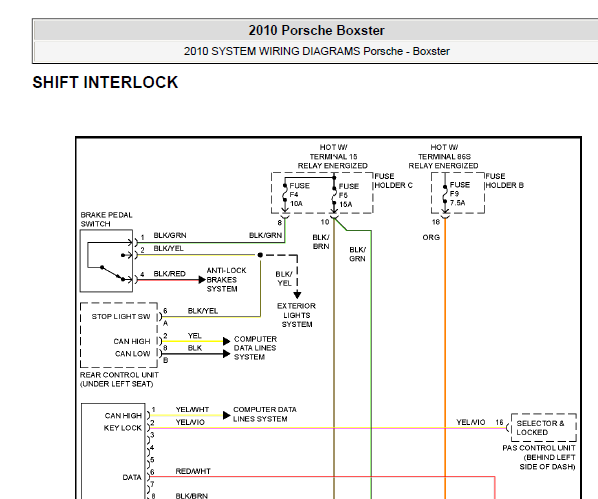
Task: Select the 'FUSE HOLDER C' label
Action: [393, 181]
